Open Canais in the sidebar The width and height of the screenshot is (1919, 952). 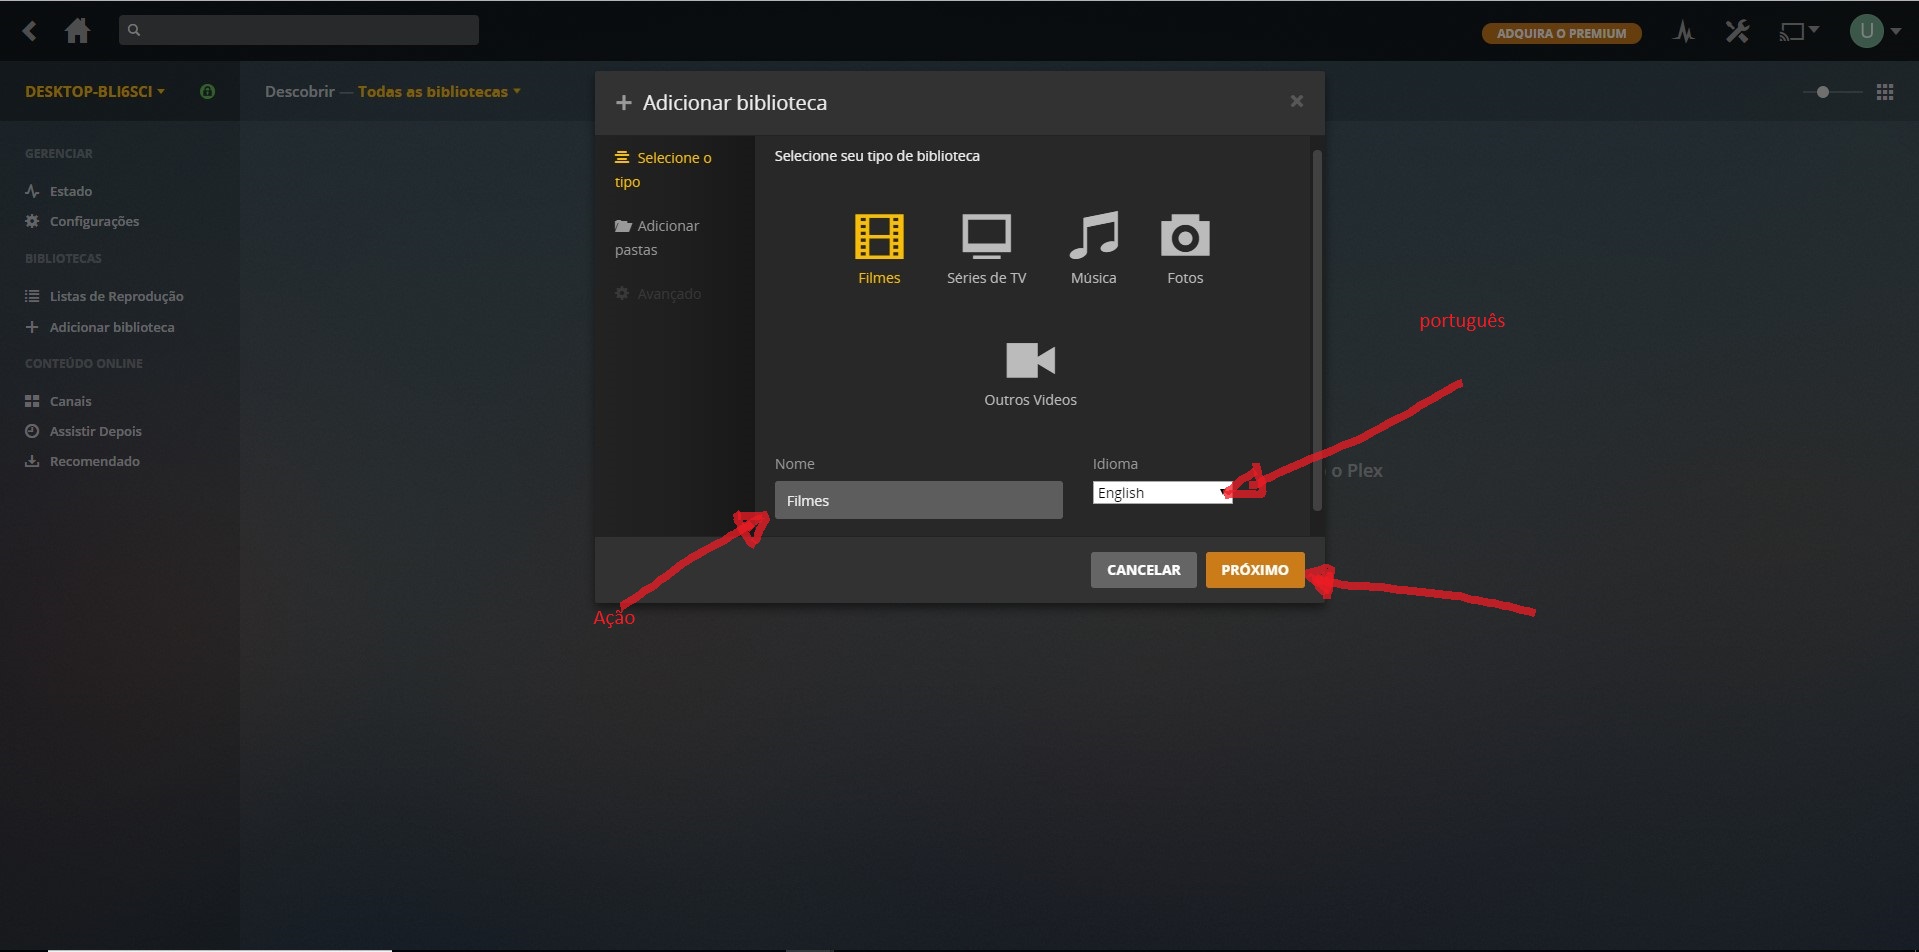point(58,401)
